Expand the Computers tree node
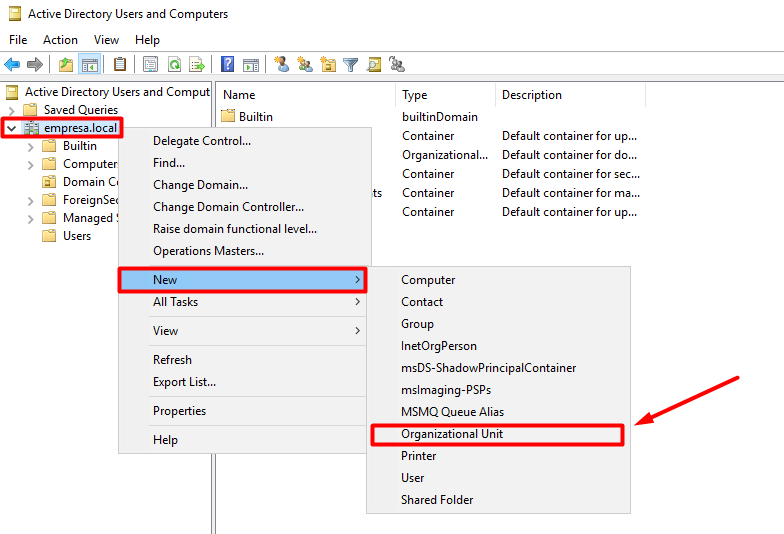This screenshot has height=534, width=784. (x=30, y=164)
